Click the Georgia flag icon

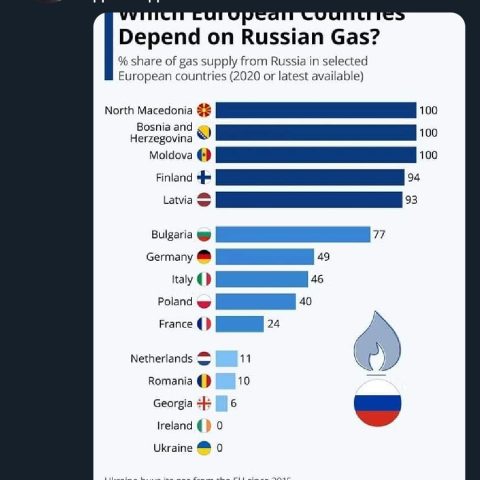(204, 403)
